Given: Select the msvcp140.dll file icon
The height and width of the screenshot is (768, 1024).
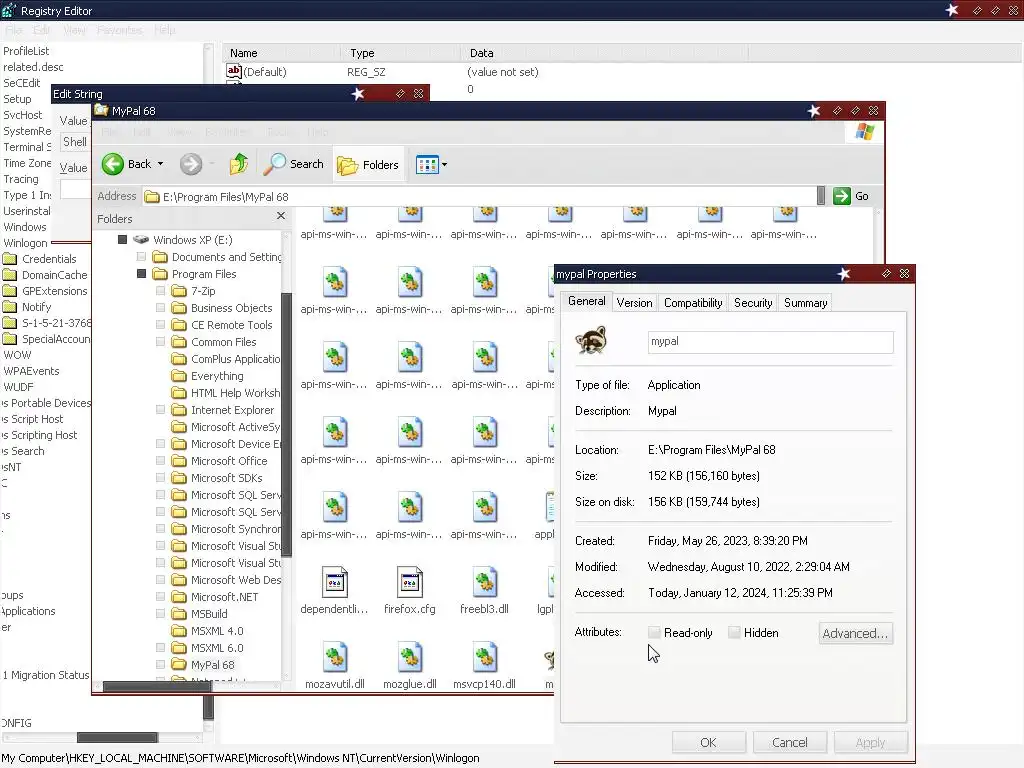Looking at the screenshot, I should pyautogui.click(x=485, y=657).
